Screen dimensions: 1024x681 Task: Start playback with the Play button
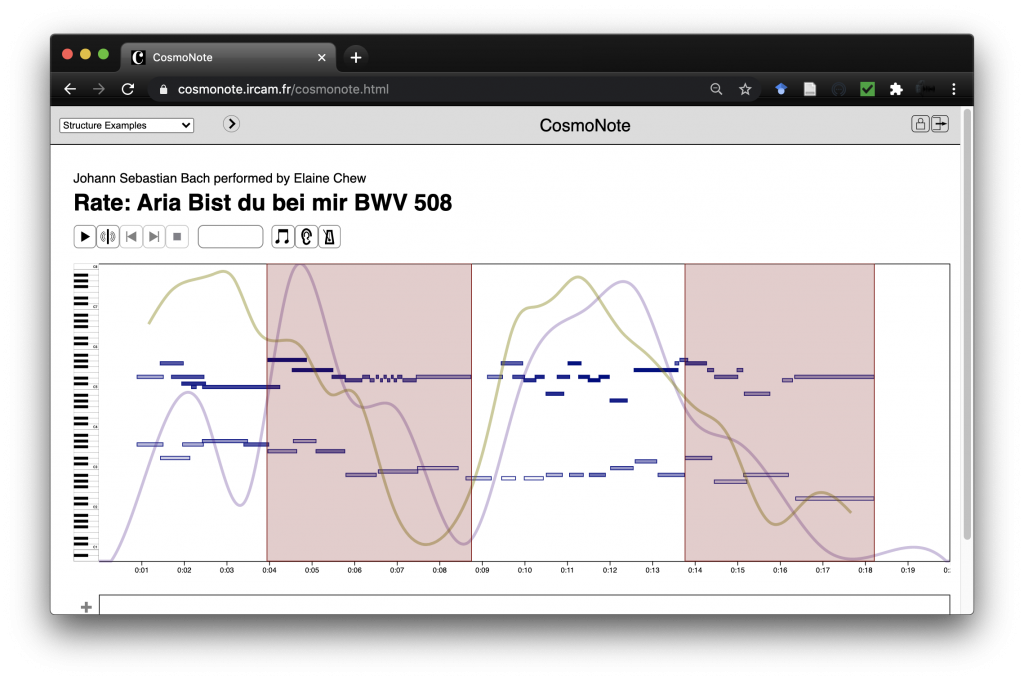point(85,236)
